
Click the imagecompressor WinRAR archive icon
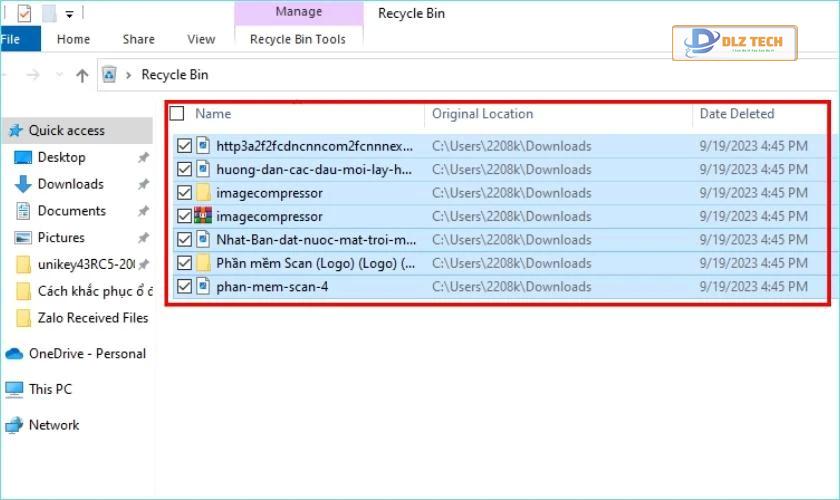click(x=203, y=215)
